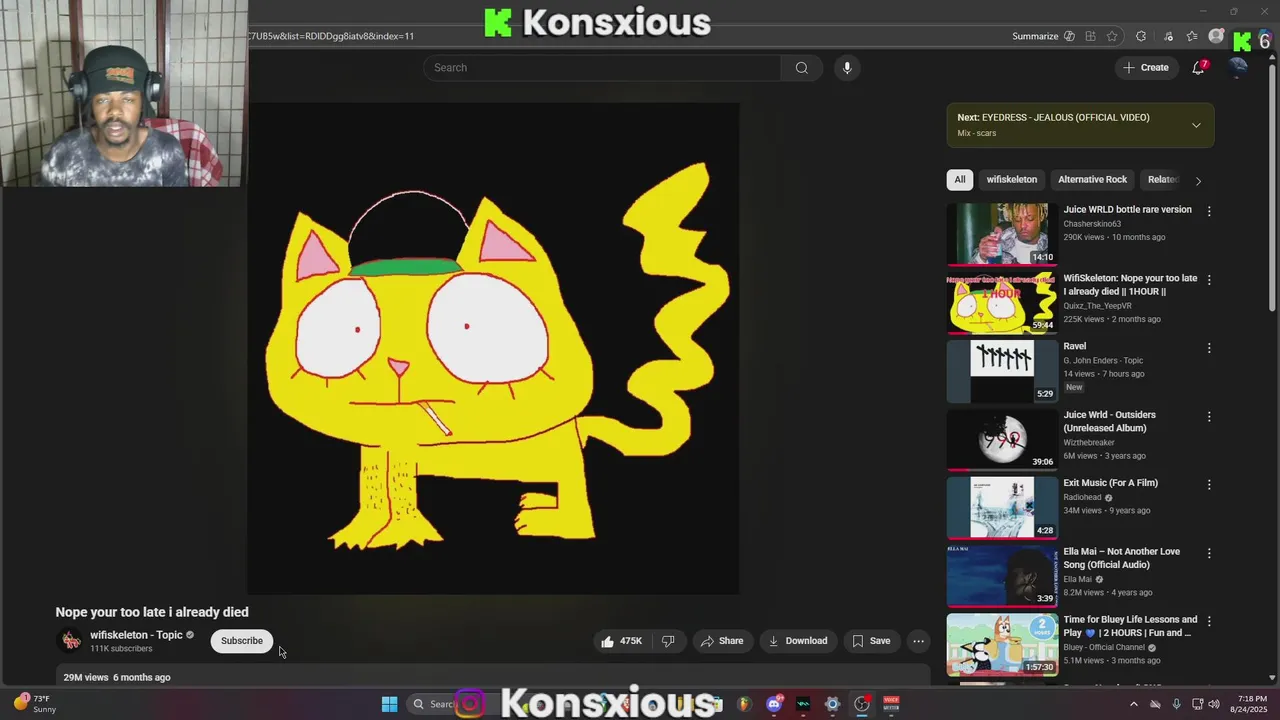The height and width of the screenshot is (720, 1280).
Task: Click the 29M views 6 months ago description line
Action: 117,678
